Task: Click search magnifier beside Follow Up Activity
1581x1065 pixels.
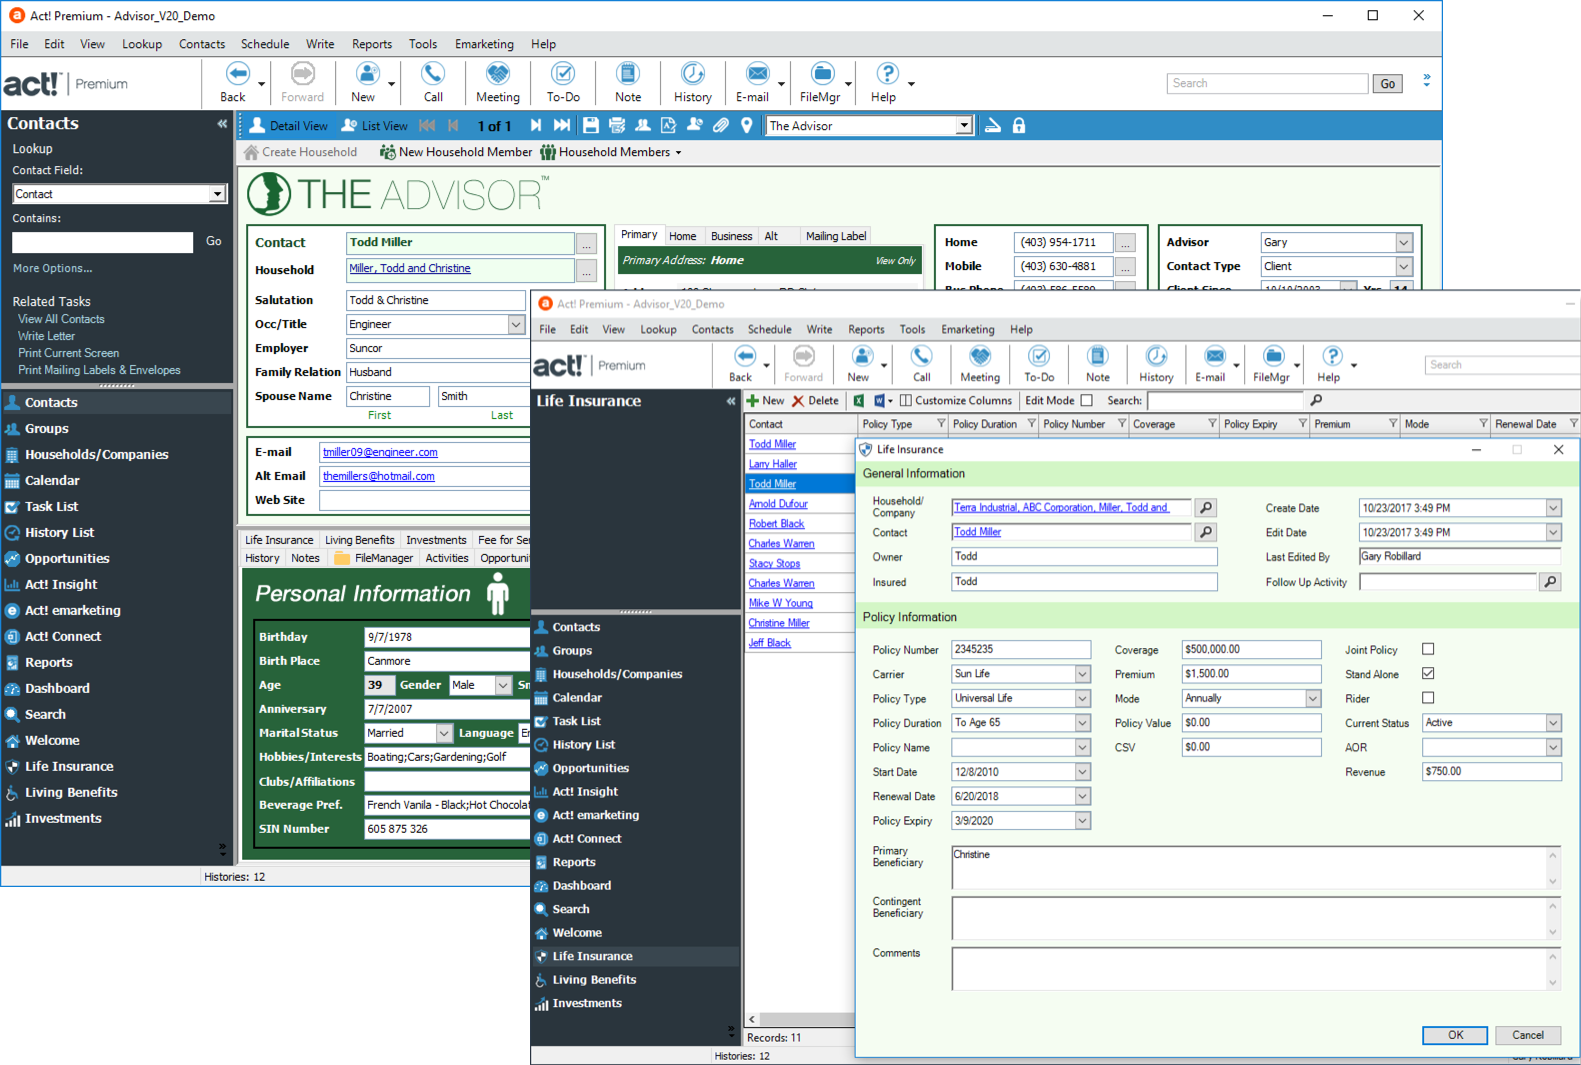Action: click(1550, 582)
